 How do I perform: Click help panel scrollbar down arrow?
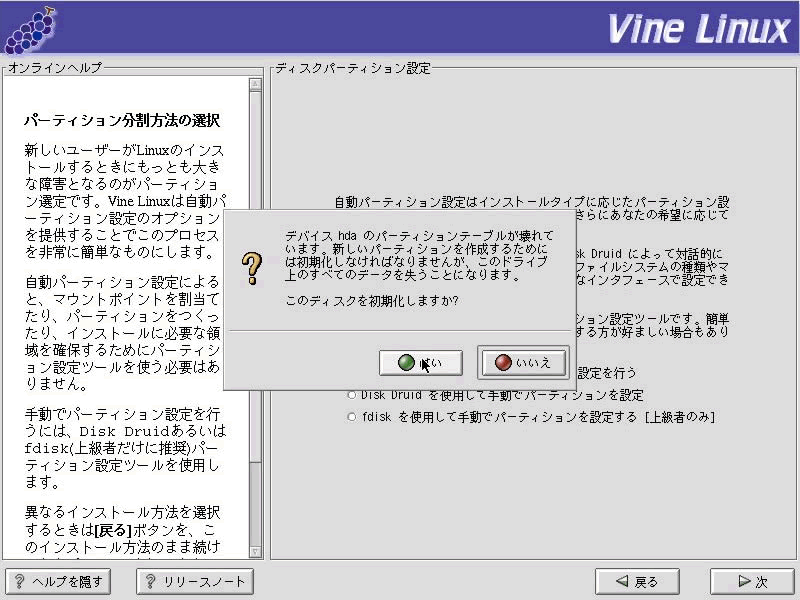point(256,552)
